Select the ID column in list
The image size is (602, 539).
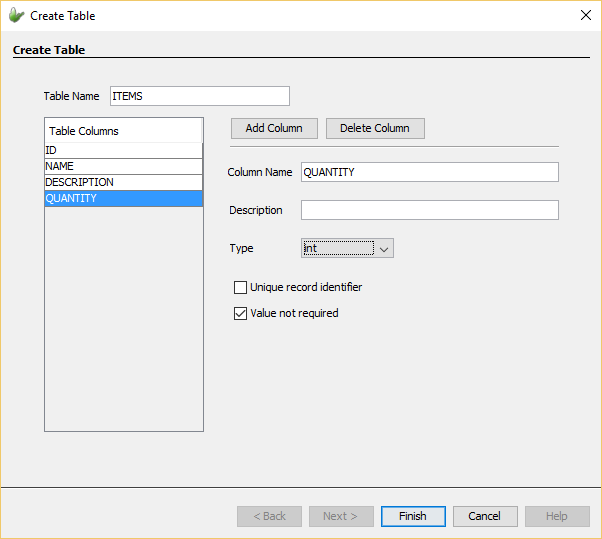coord(123,150)
